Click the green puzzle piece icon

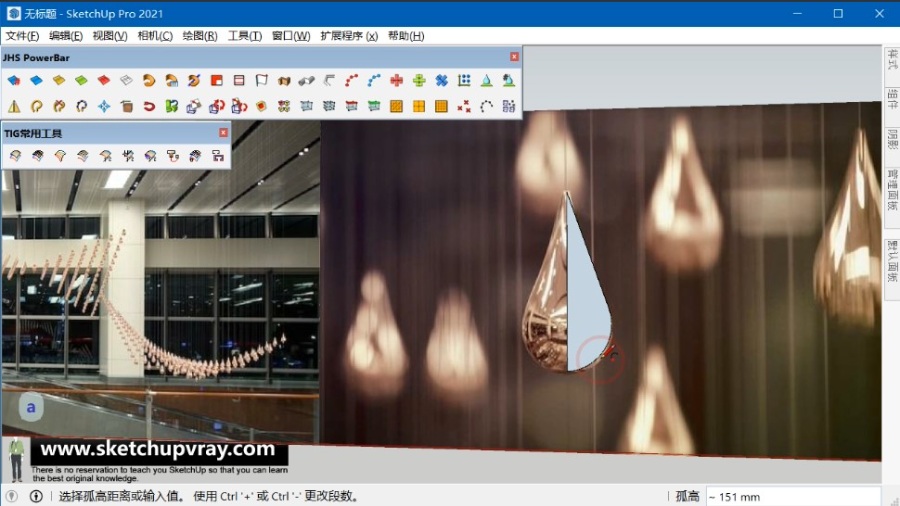click(171, 106)
